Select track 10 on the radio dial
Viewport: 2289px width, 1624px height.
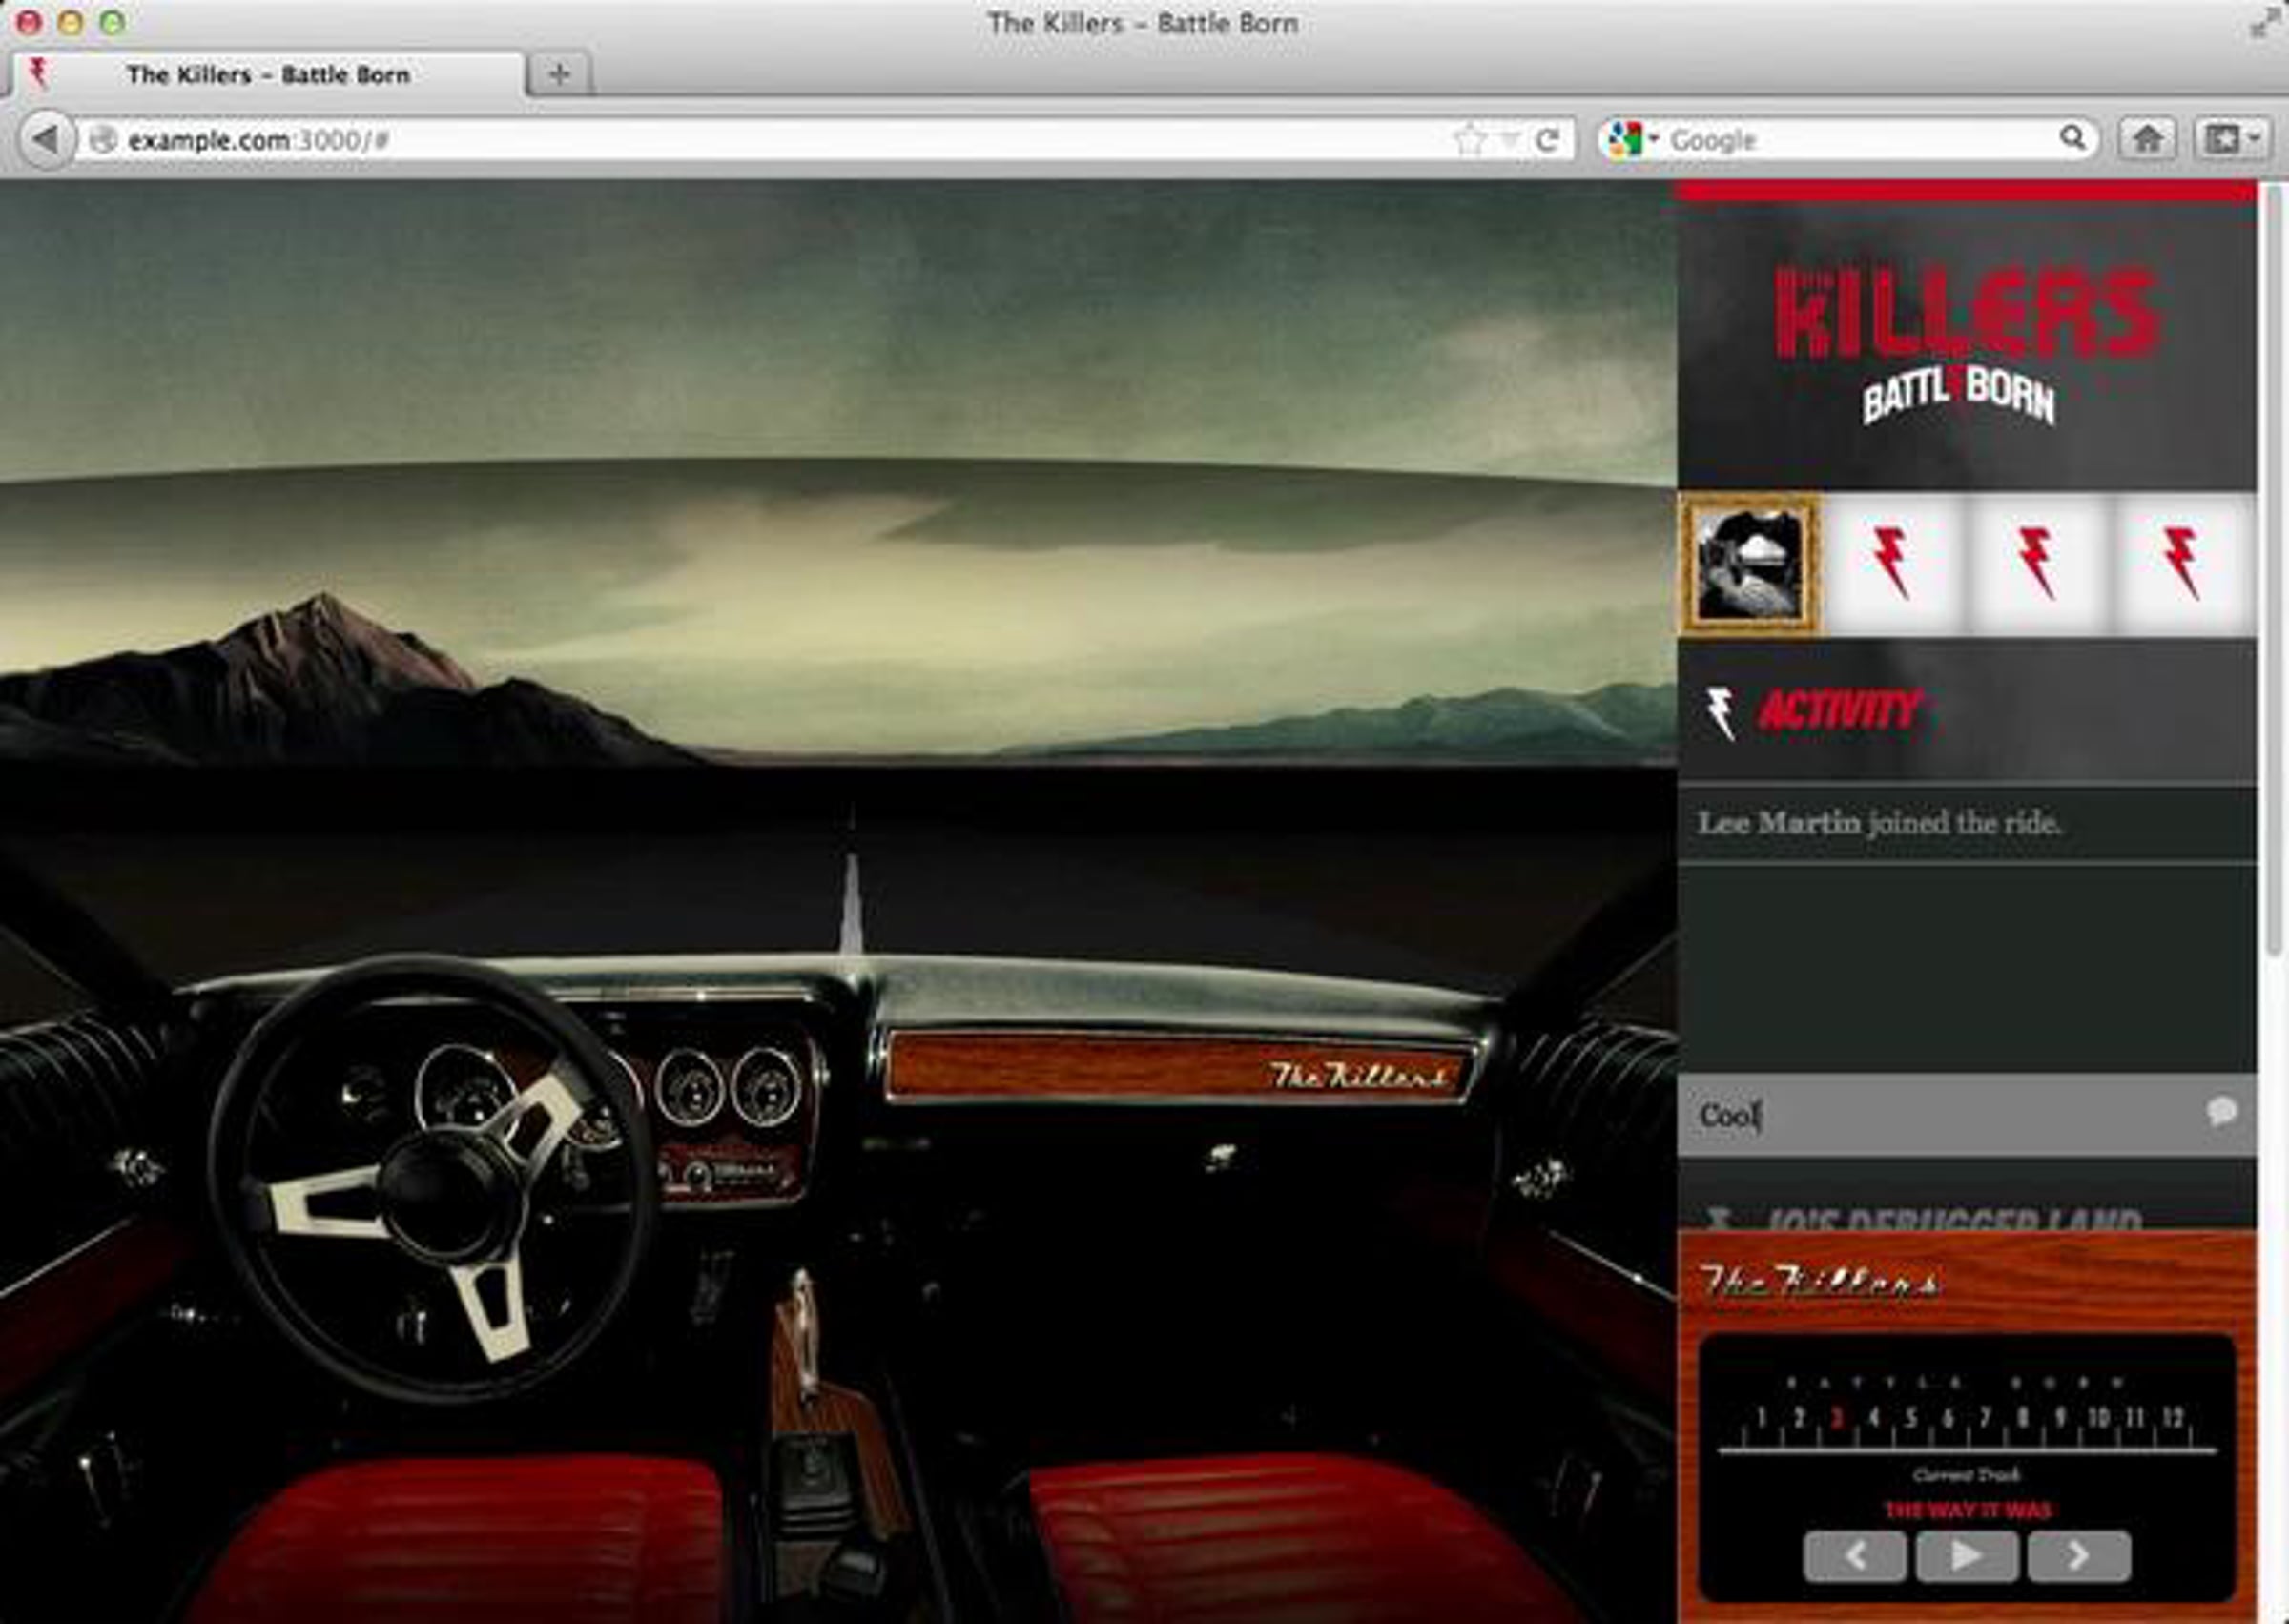(2098, 1418)
